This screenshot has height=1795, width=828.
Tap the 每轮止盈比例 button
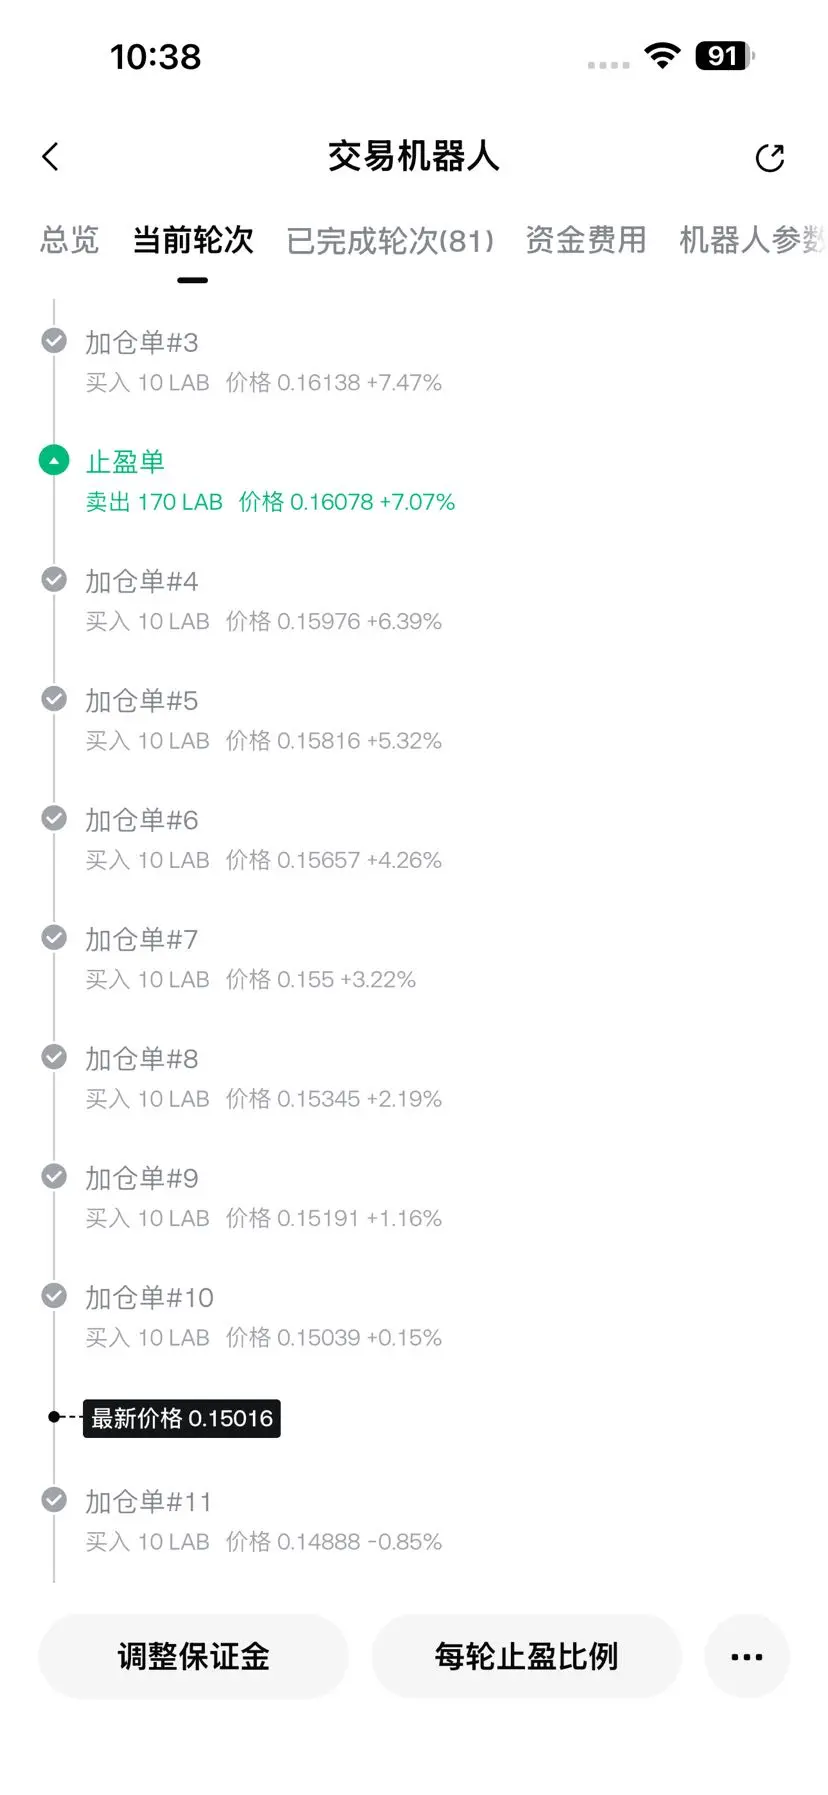[x=526, y=1656]
